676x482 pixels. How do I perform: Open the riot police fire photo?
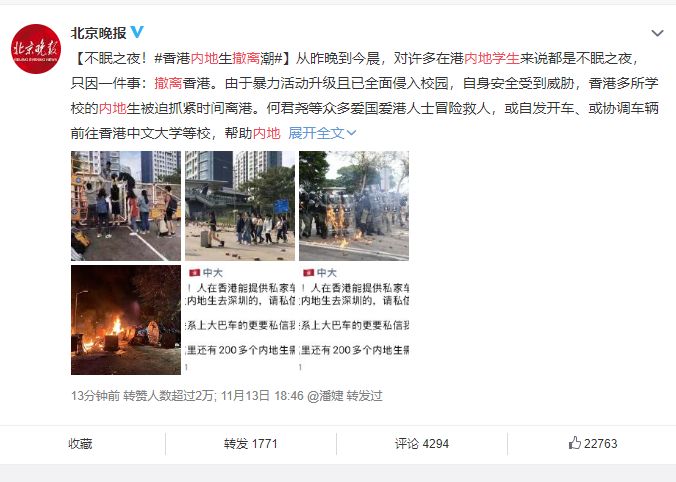coord(354,206)
